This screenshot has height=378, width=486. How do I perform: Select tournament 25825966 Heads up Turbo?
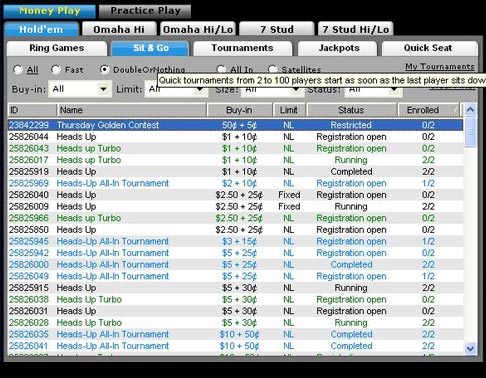tap(235, 218)
